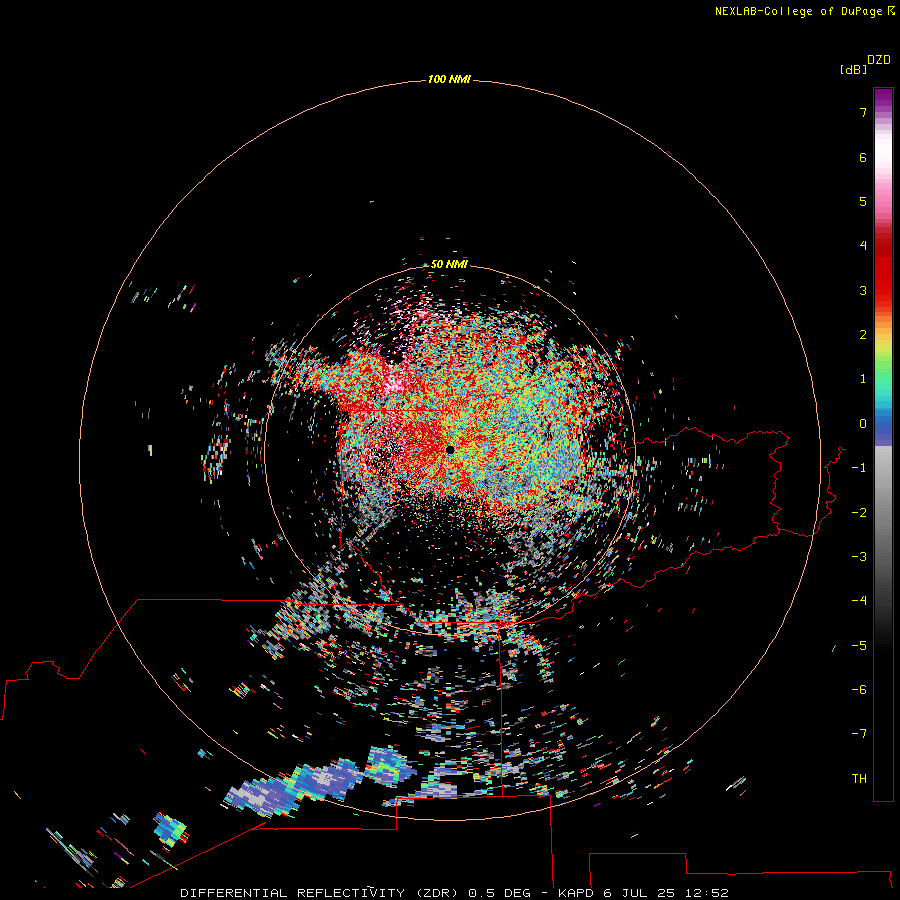Click the 100 NMI range ring label
900x900 pixels.
(449, 79)
